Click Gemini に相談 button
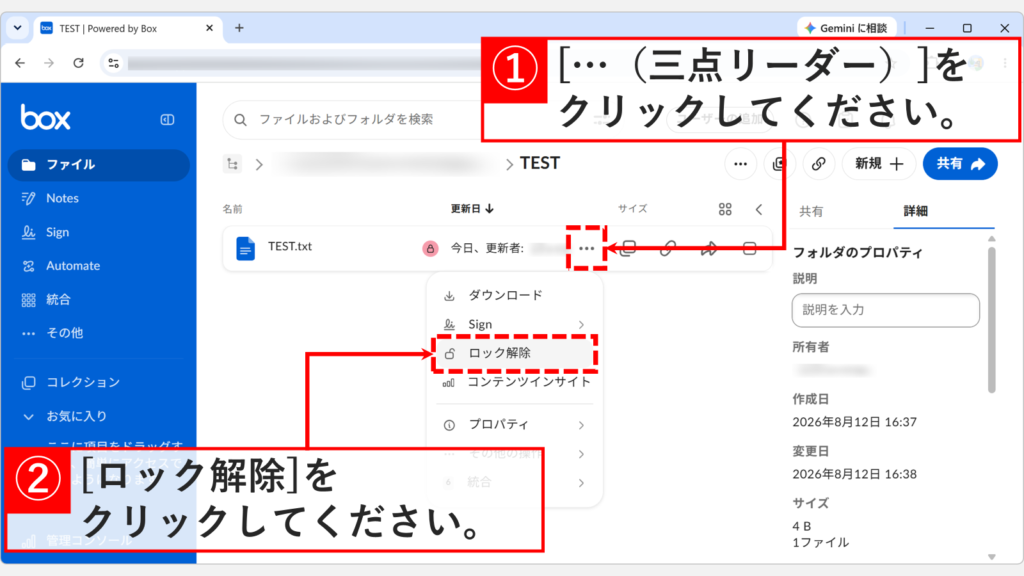Image resolution: width=1024 pixels, height=576 pixels. tap(846, 28)
